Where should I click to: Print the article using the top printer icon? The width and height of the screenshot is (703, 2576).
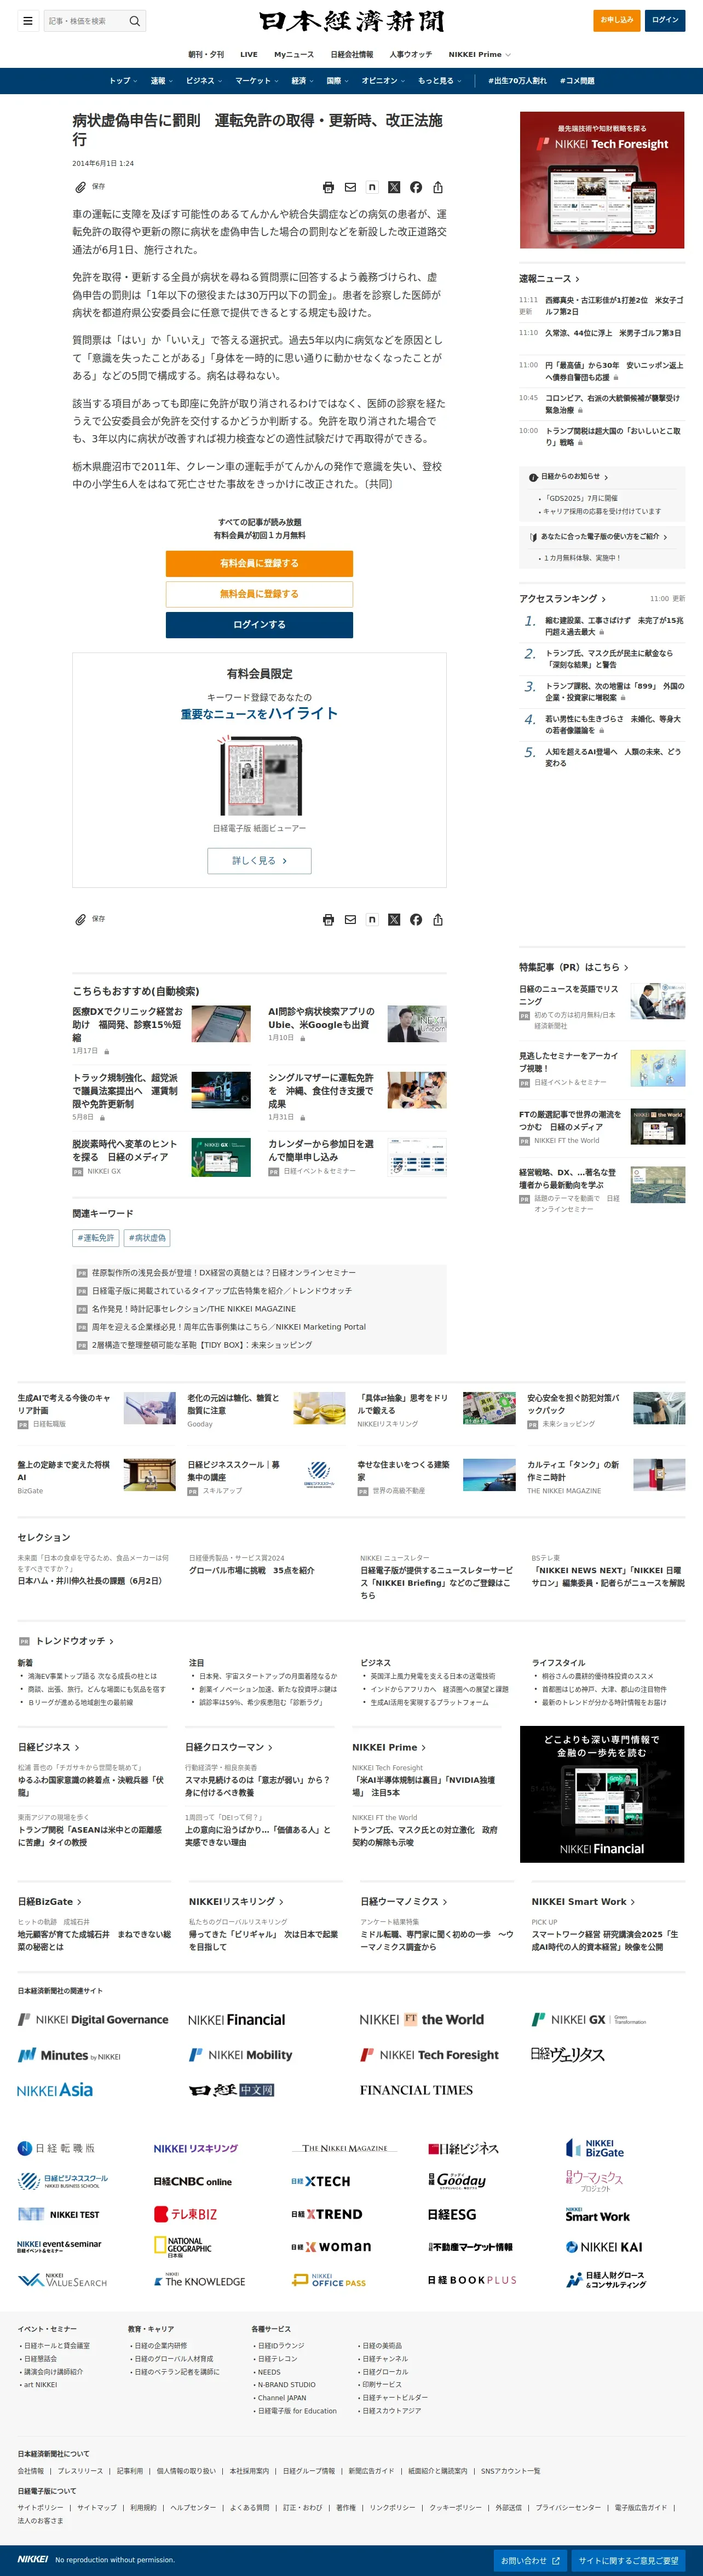click(x=328, y=187)
